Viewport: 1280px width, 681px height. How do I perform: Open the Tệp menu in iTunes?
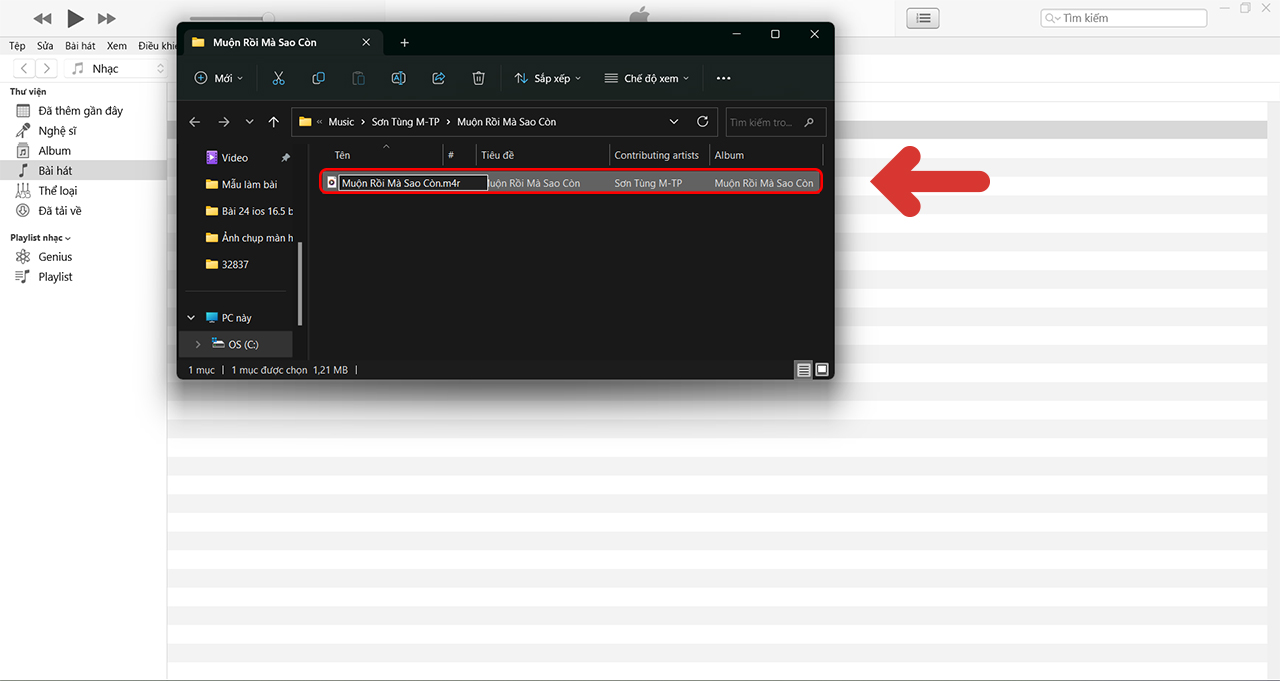click(x=17, y=46)
